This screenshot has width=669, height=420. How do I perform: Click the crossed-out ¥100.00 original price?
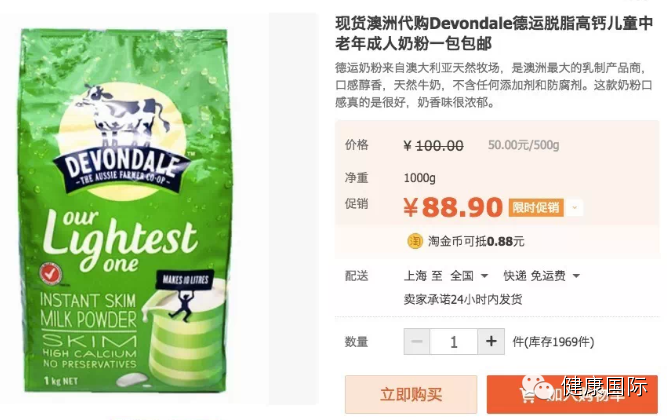click(x=433, y=146)
